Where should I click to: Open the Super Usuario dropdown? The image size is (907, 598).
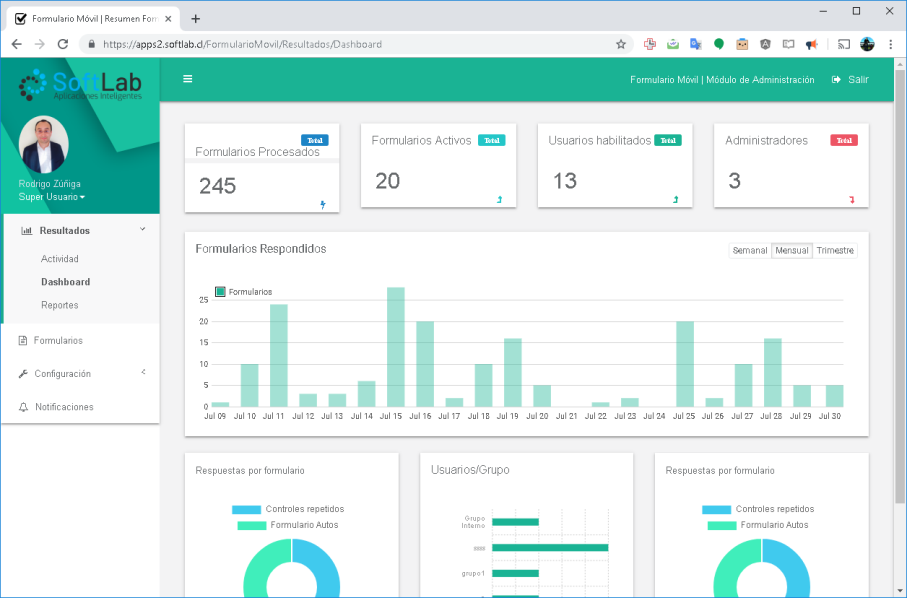(51, 197)
